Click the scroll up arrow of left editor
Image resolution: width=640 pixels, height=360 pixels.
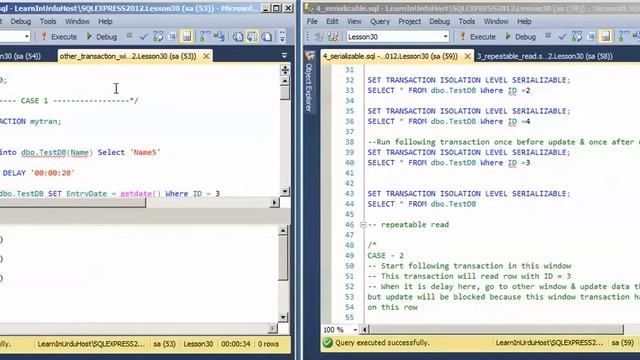[285, 80]
